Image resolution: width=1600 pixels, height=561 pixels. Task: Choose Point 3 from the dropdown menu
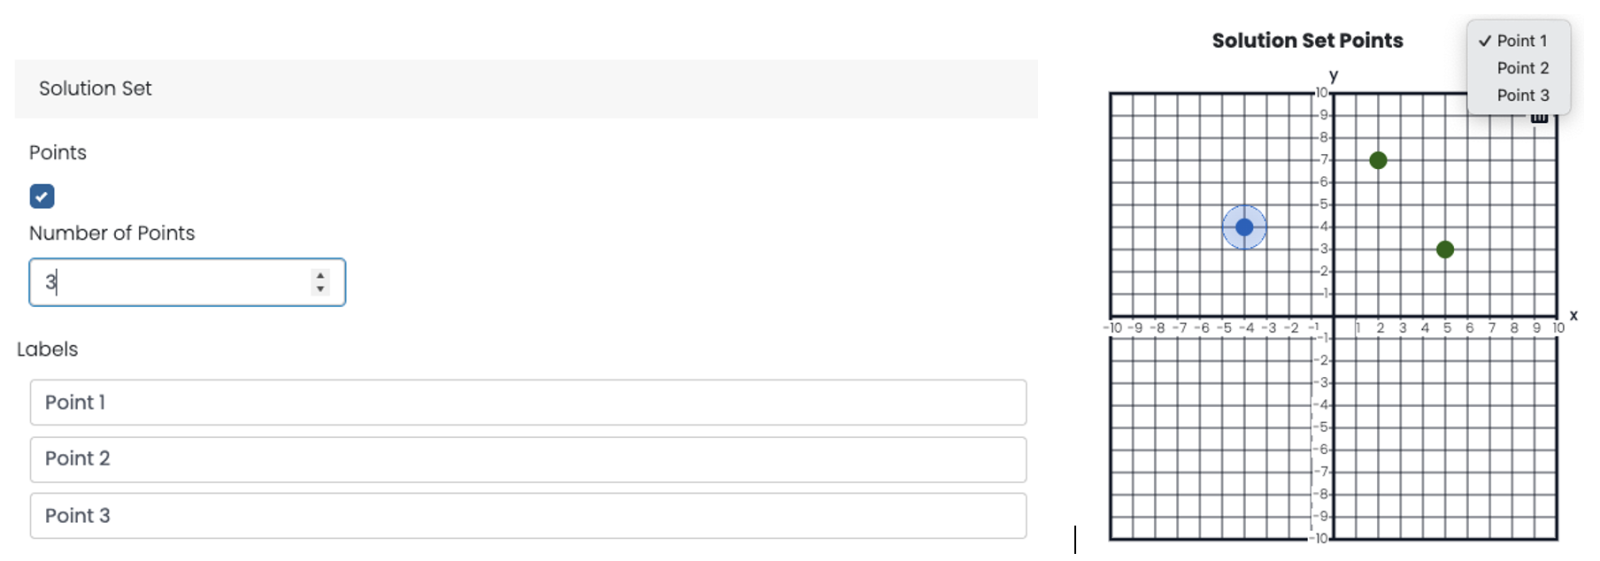[x=1522, y=95]
